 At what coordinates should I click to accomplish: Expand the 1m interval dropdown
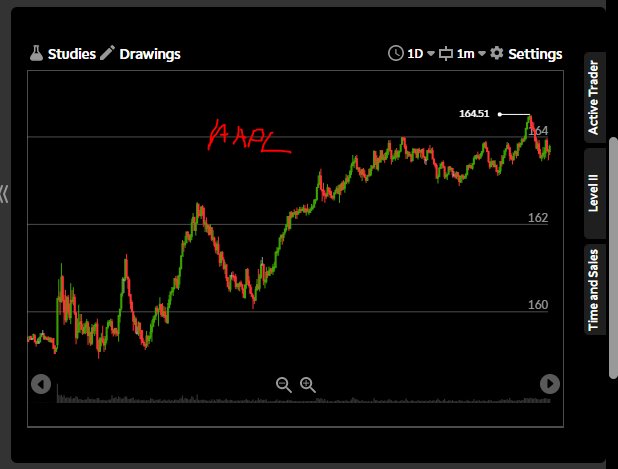(482, 54)
